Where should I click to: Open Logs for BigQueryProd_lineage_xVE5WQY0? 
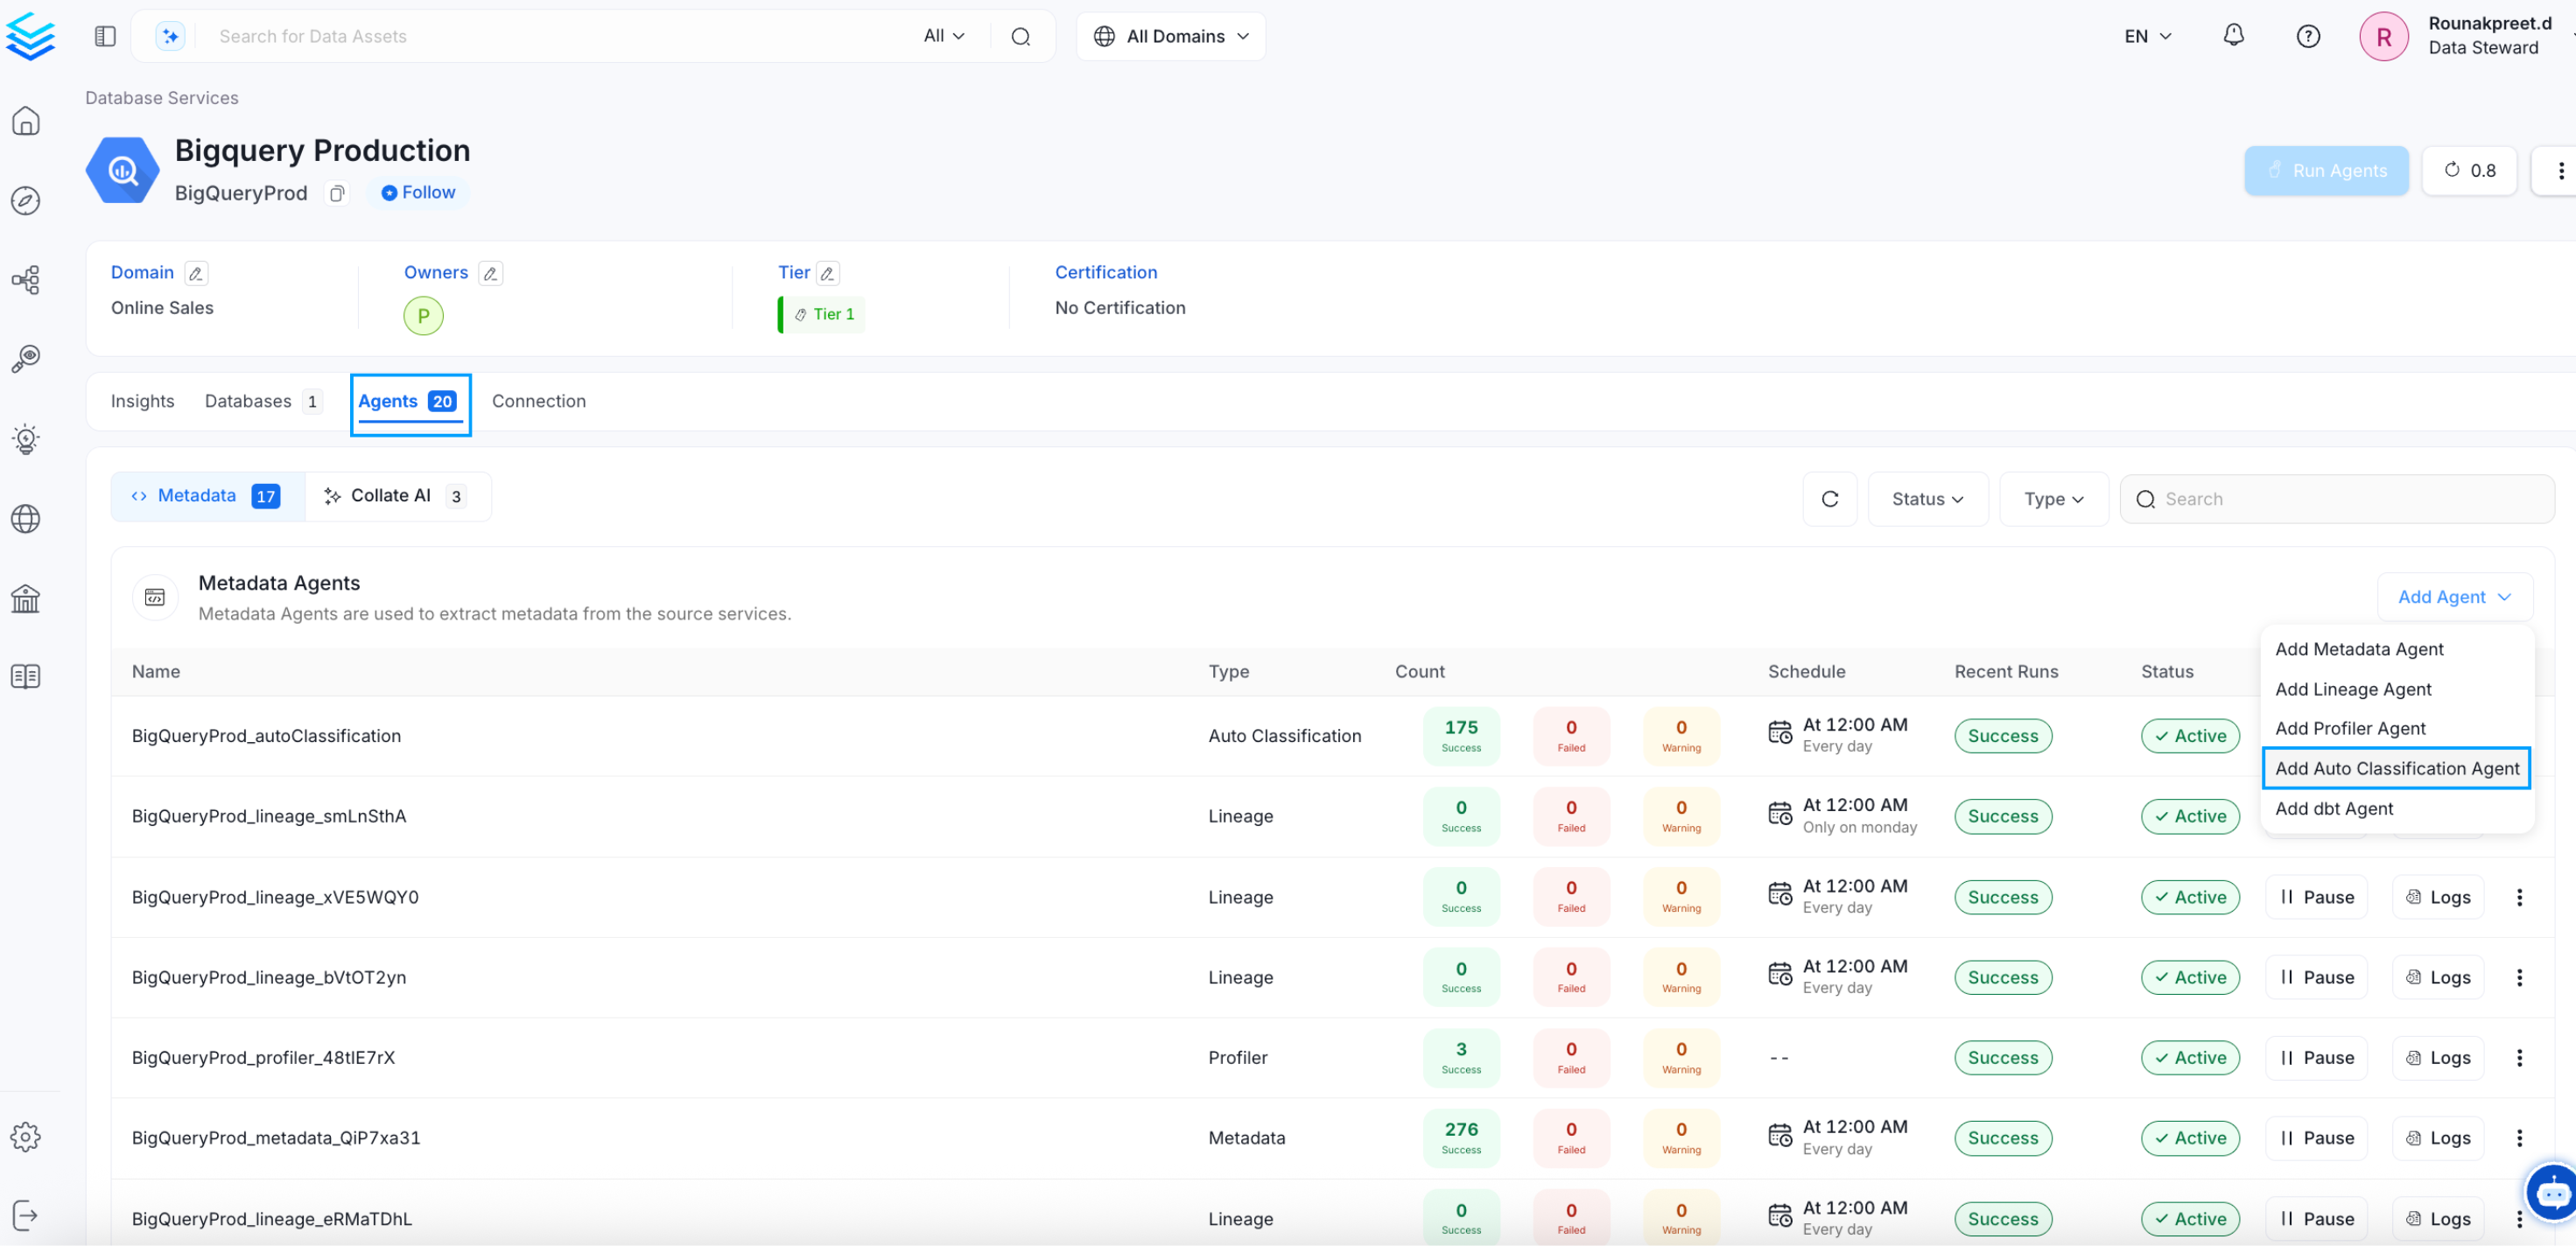pos(2438,897)
